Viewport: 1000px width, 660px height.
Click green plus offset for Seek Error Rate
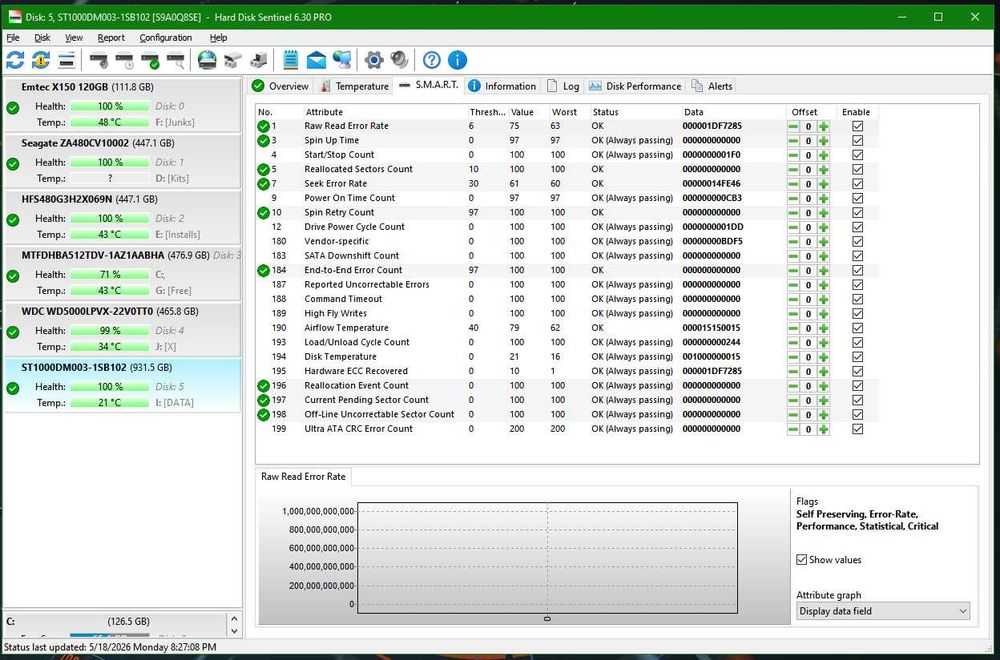point(823,184)
